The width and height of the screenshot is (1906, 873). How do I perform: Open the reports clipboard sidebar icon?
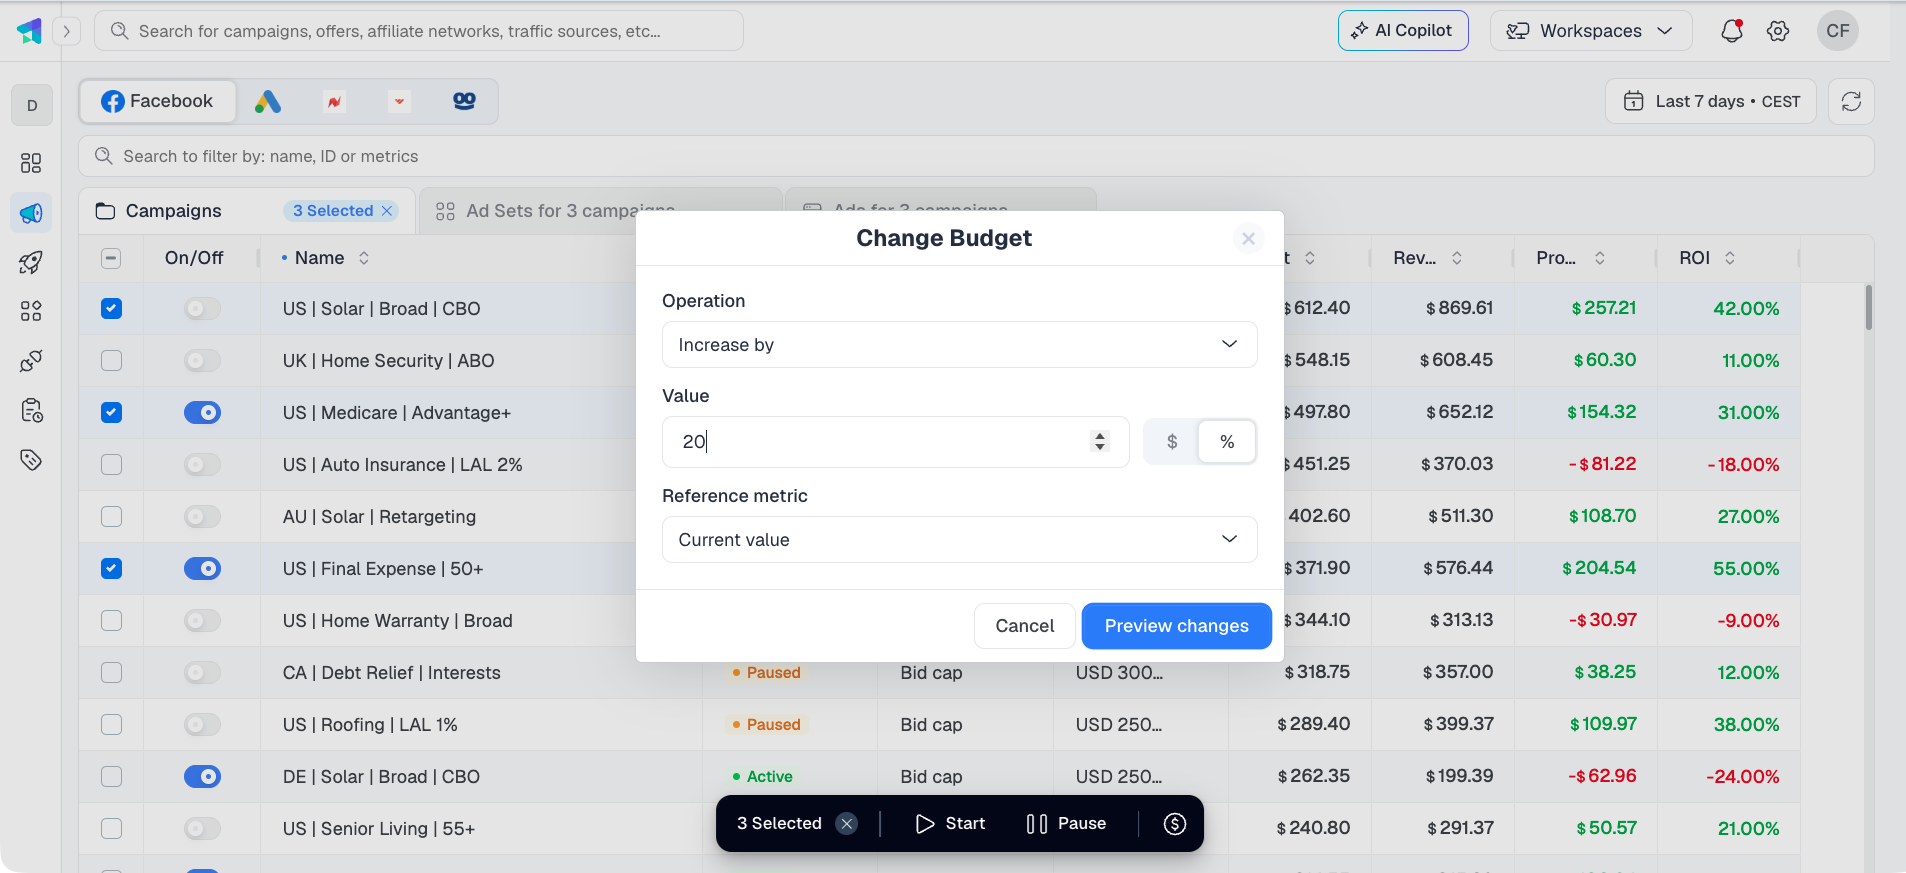(x=31, y=410)
